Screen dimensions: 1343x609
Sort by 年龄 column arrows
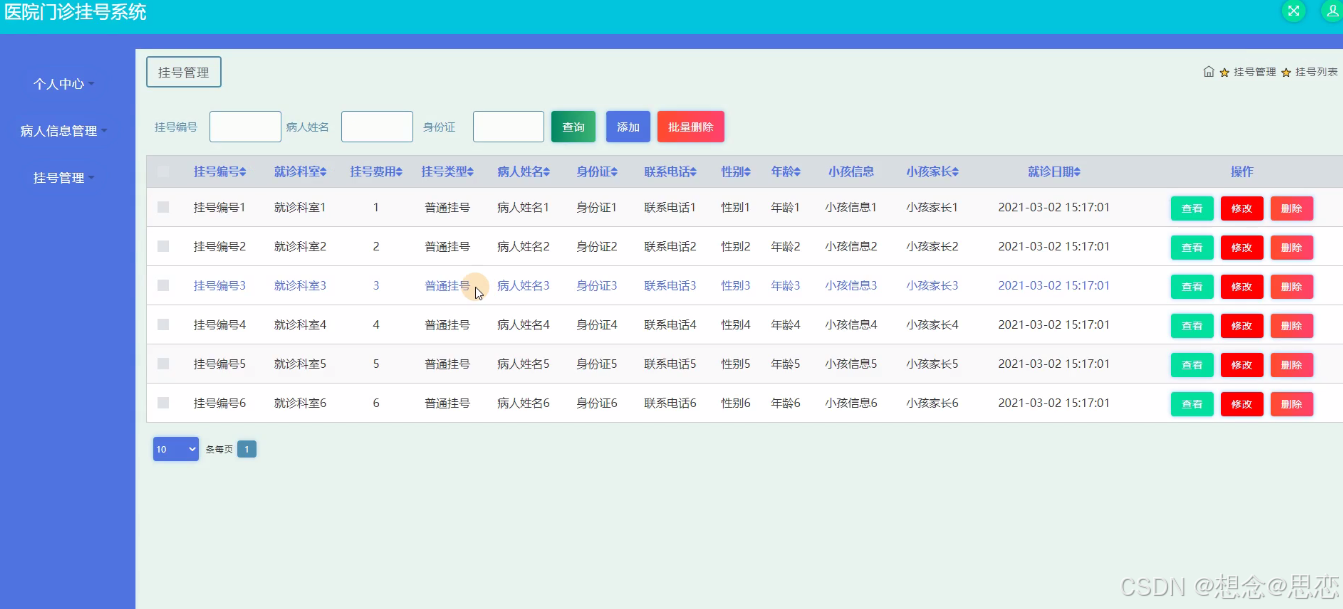(x=798, y=172)
